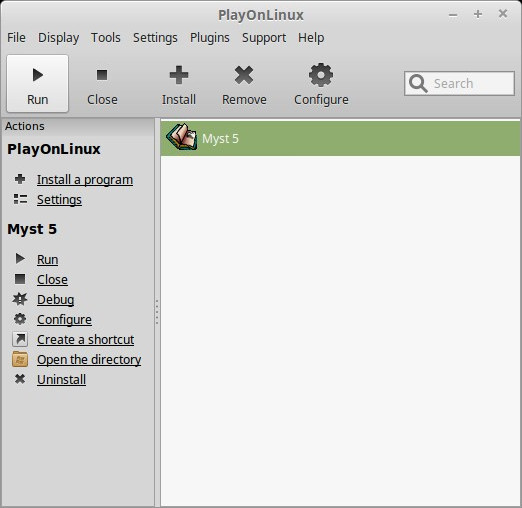The height and width of the screenshot is (508, 522).
Task: Click the Configure gear icon in toolbar
Action: [321, 75]
